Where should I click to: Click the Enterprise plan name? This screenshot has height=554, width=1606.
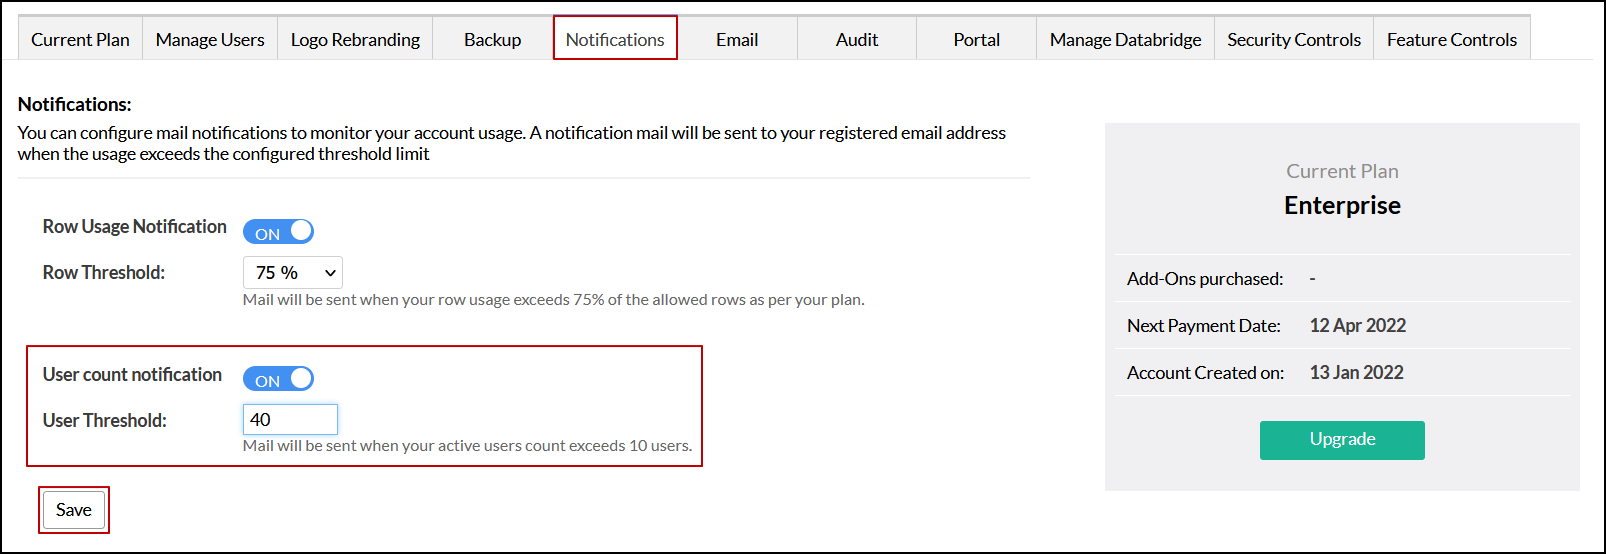coord(1342,206)
